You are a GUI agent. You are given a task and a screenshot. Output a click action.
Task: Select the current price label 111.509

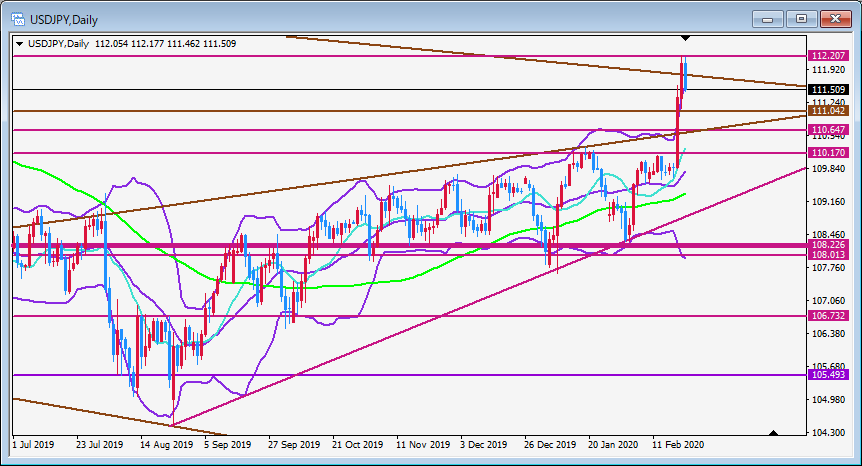pyautogui.click(x=828, y=90)
